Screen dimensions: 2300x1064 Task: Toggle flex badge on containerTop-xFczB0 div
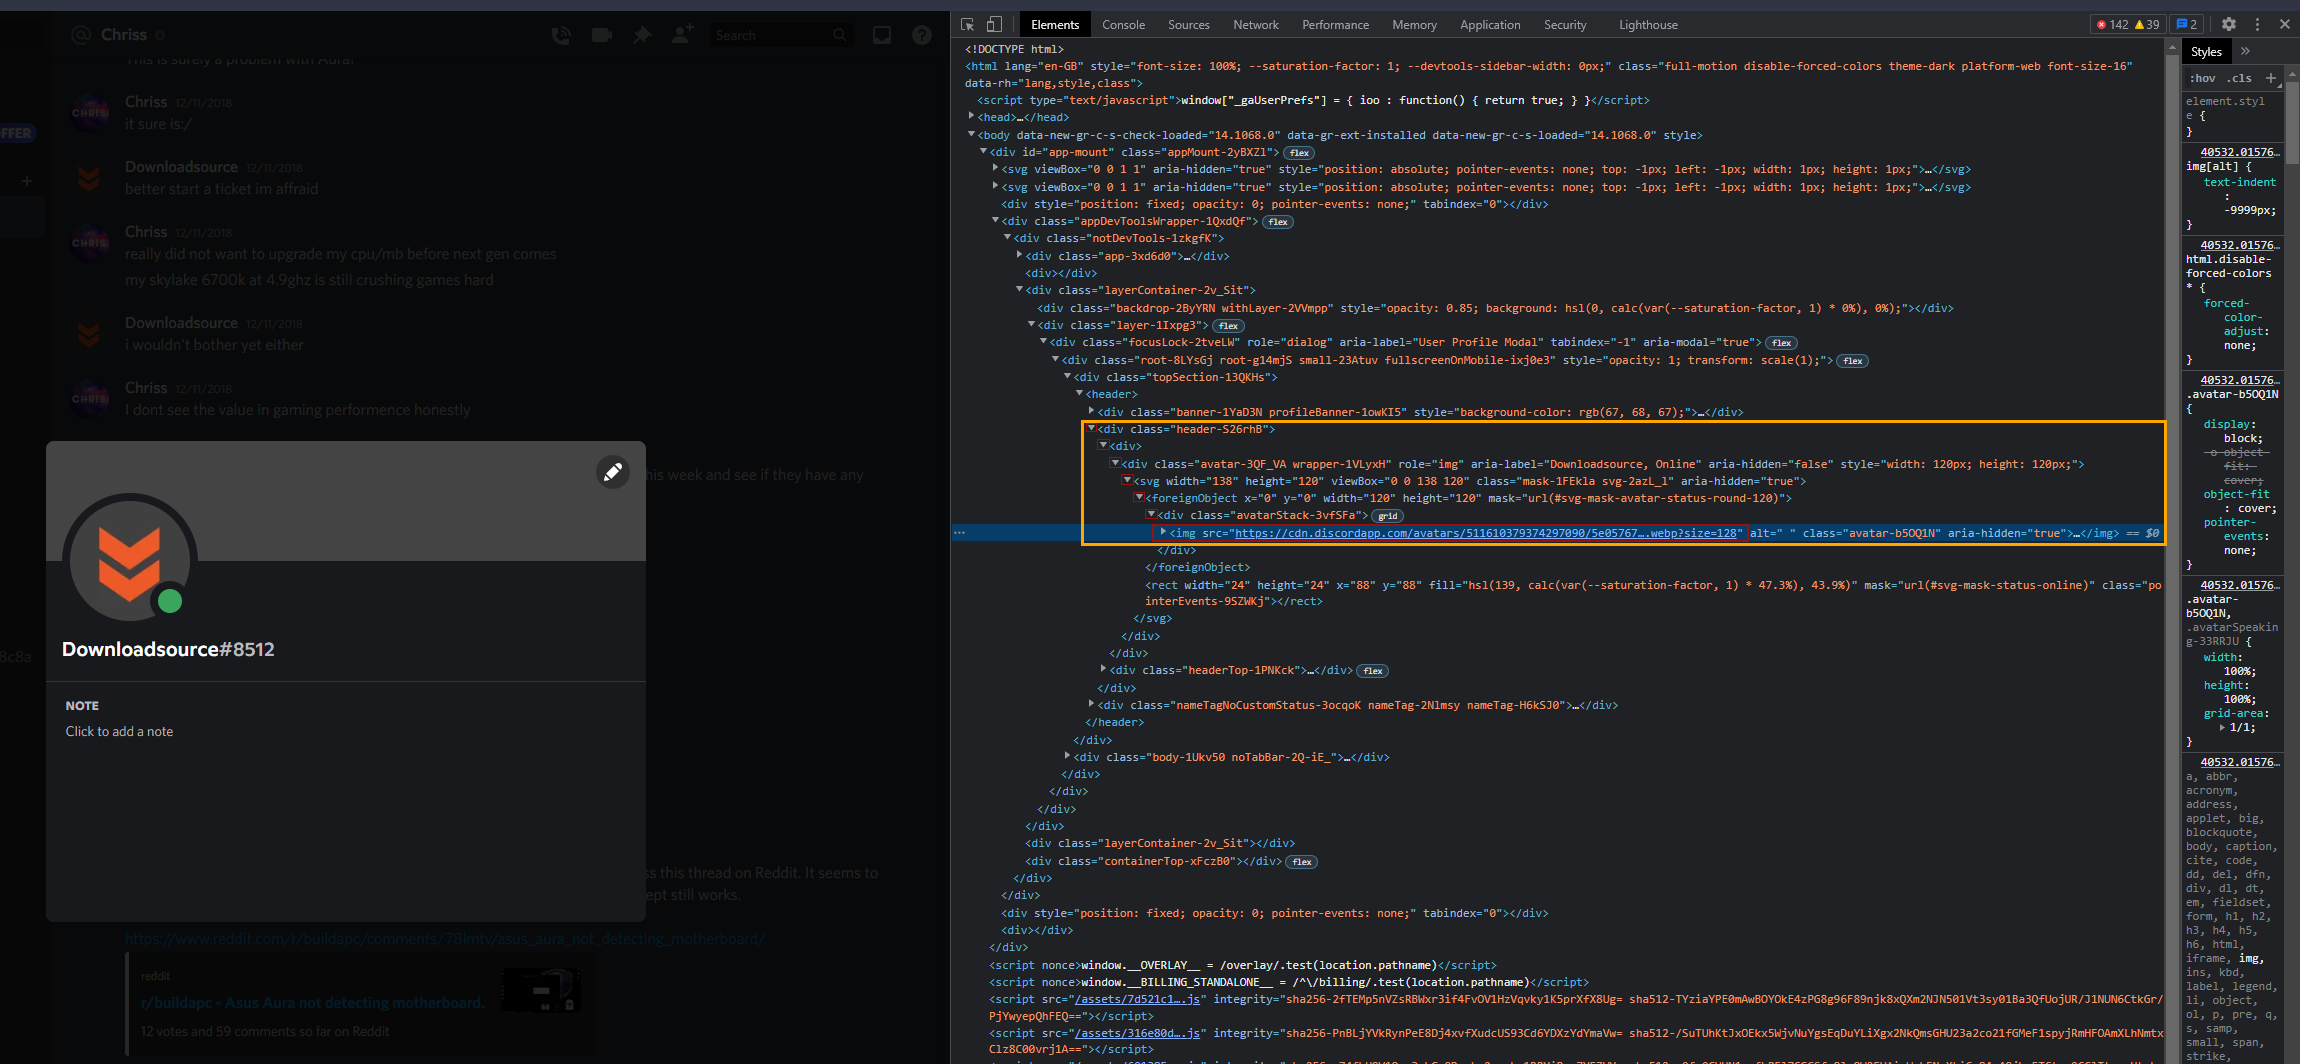point(1302,862)
